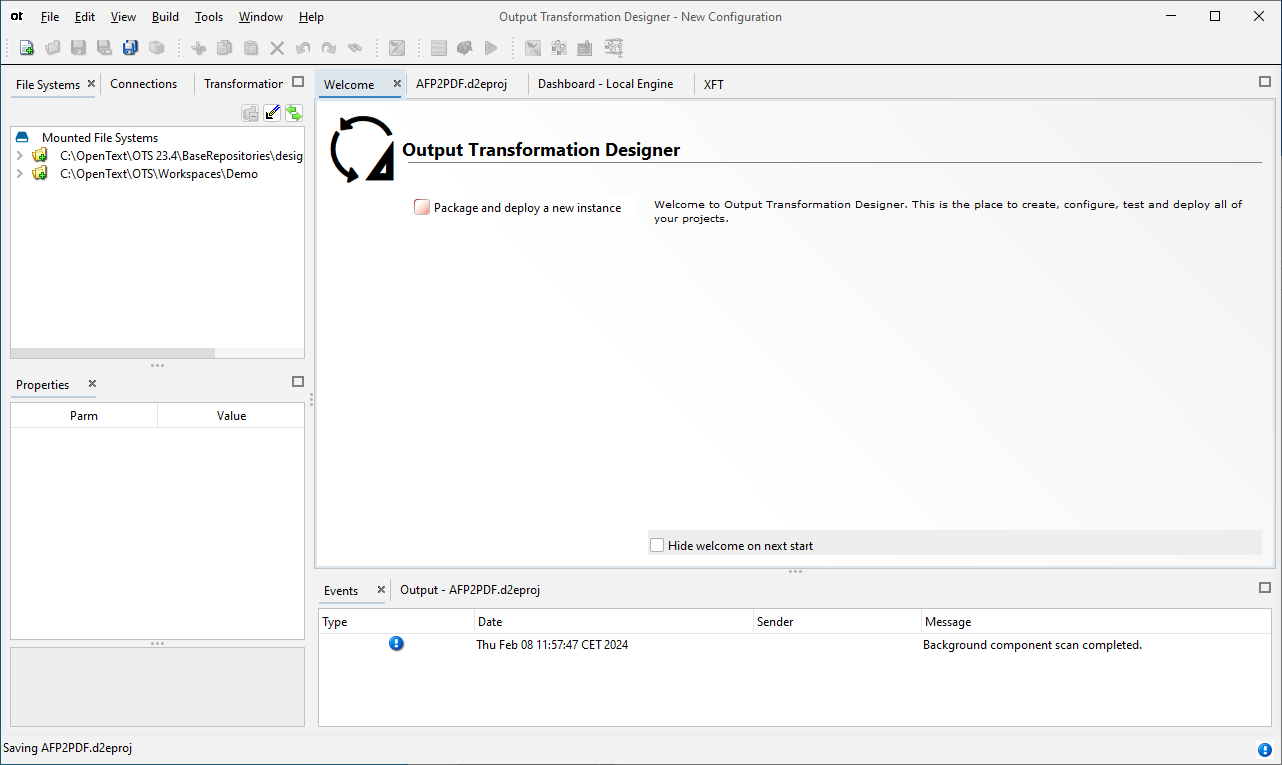Close the Welcome tab
This screenshot has width=1282, height=765.
(397, 84)
